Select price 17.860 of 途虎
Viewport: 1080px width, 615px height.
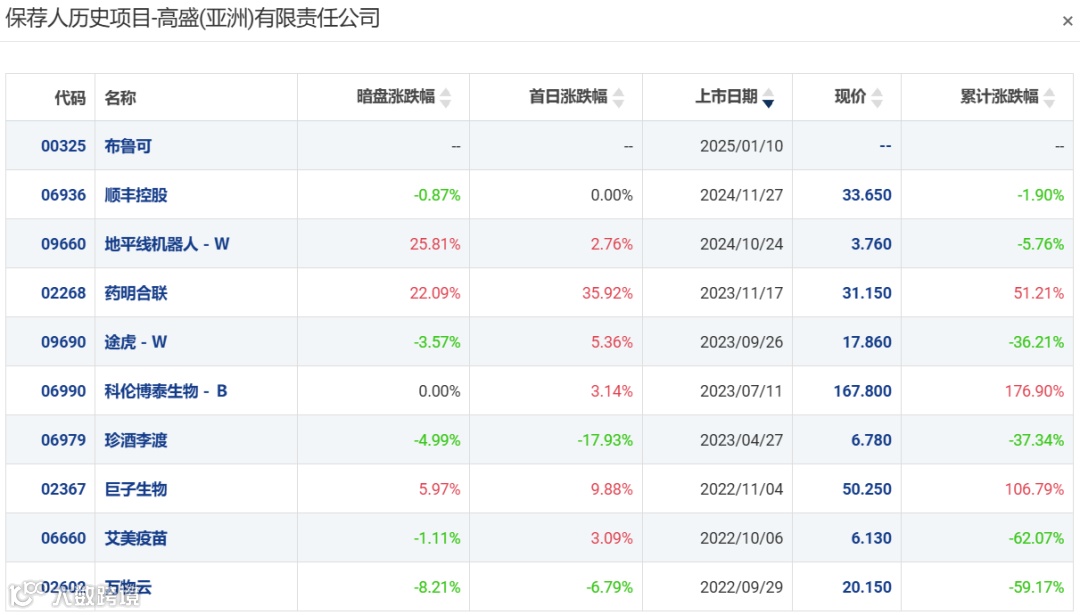[866, 342]
